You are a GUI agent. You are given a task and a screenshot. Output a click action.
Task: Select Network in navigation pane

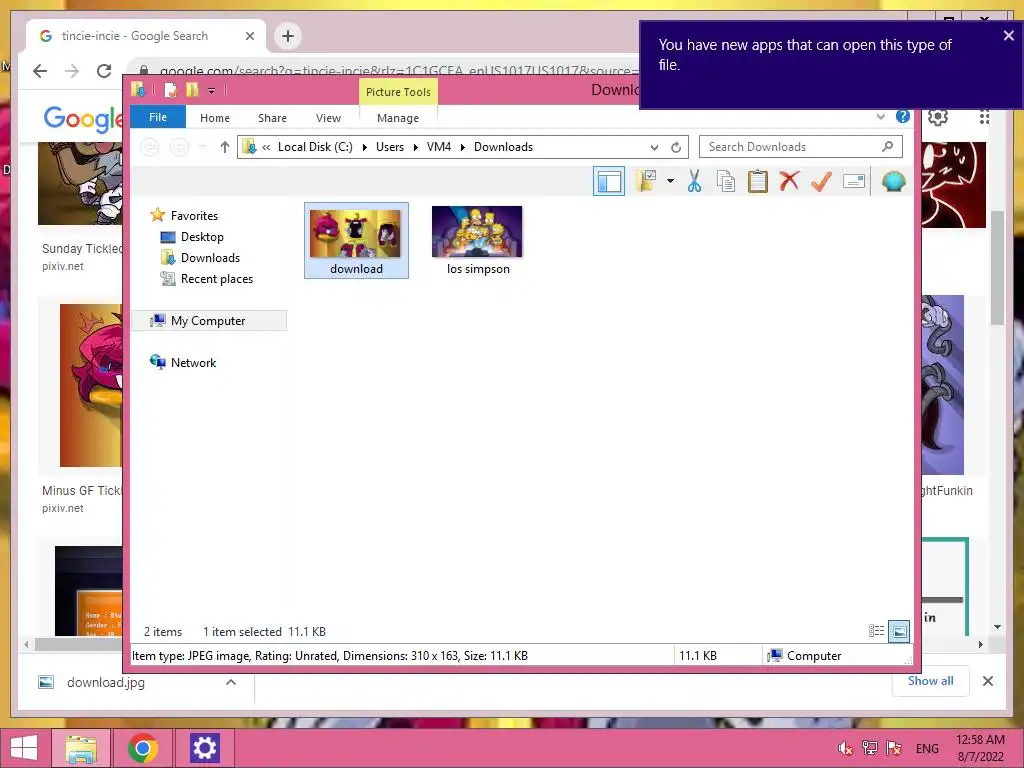tap(193, 362)
